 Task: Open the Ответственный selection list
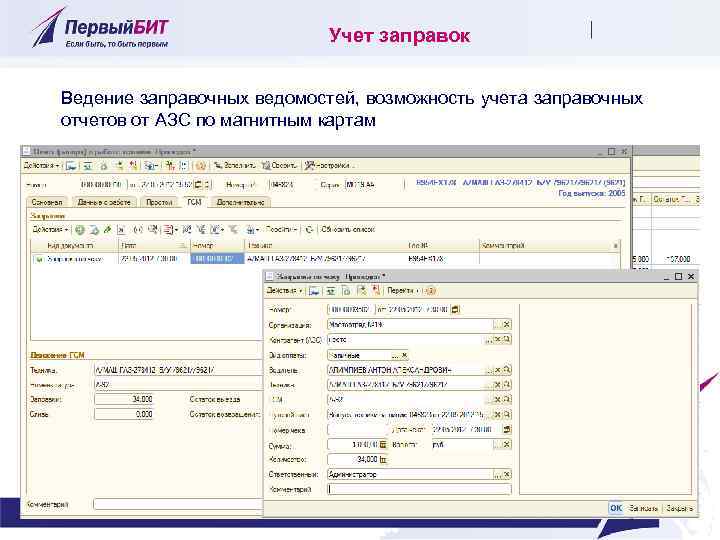[497, 474]
